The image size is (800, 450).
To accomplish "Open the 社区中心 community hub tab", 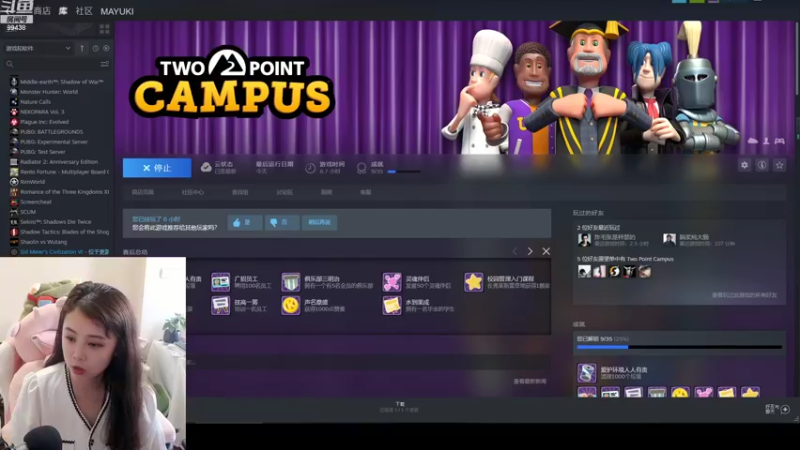I will click(192, 192).
